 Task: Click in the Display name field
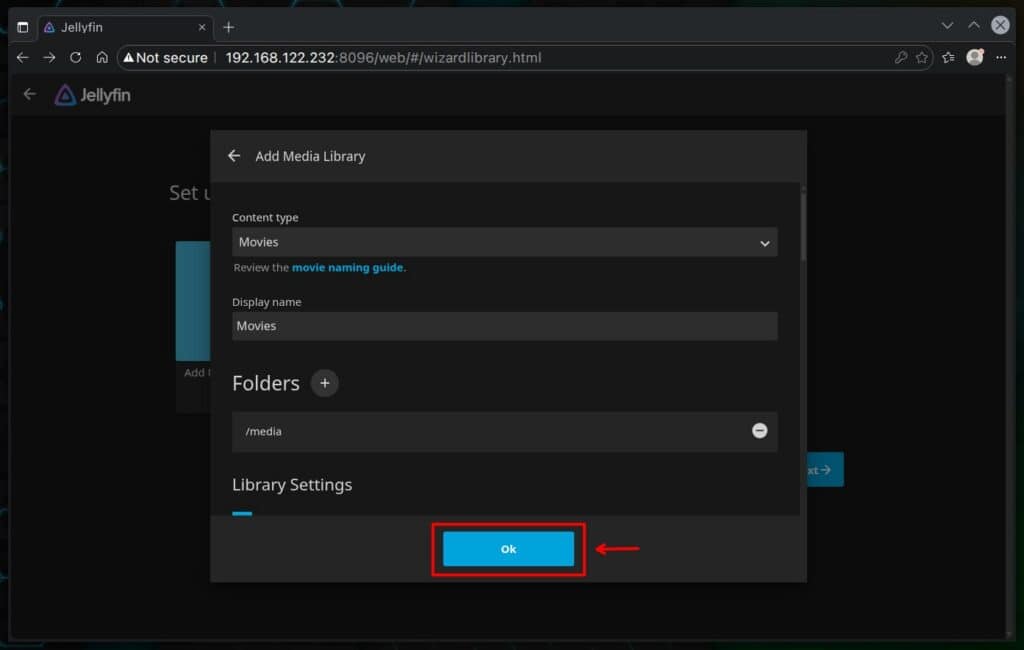click(504, 326)
